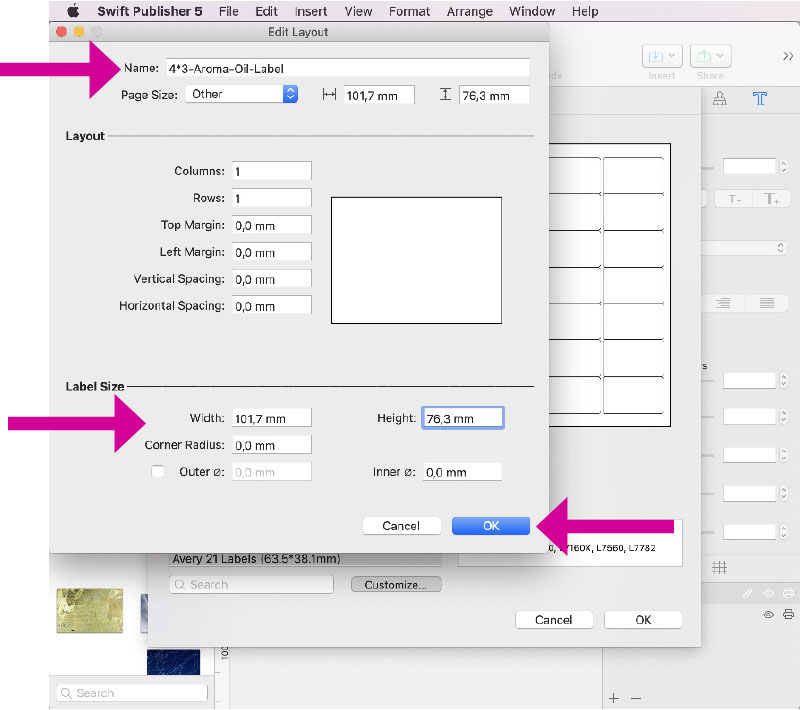Open the Help menu
800x710 pixels.
click(x=585, y=11)
